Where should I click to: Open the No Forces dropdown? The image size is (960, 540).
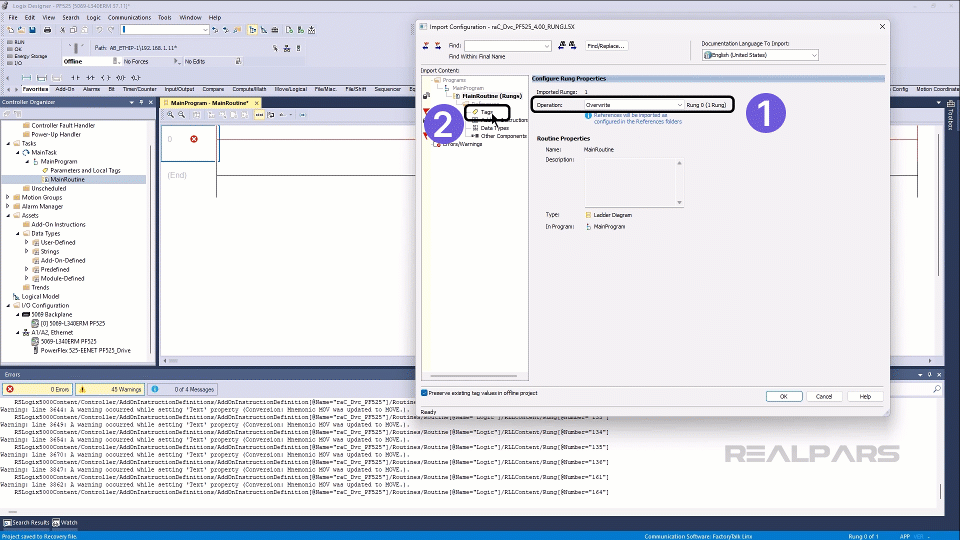(177, 61)
